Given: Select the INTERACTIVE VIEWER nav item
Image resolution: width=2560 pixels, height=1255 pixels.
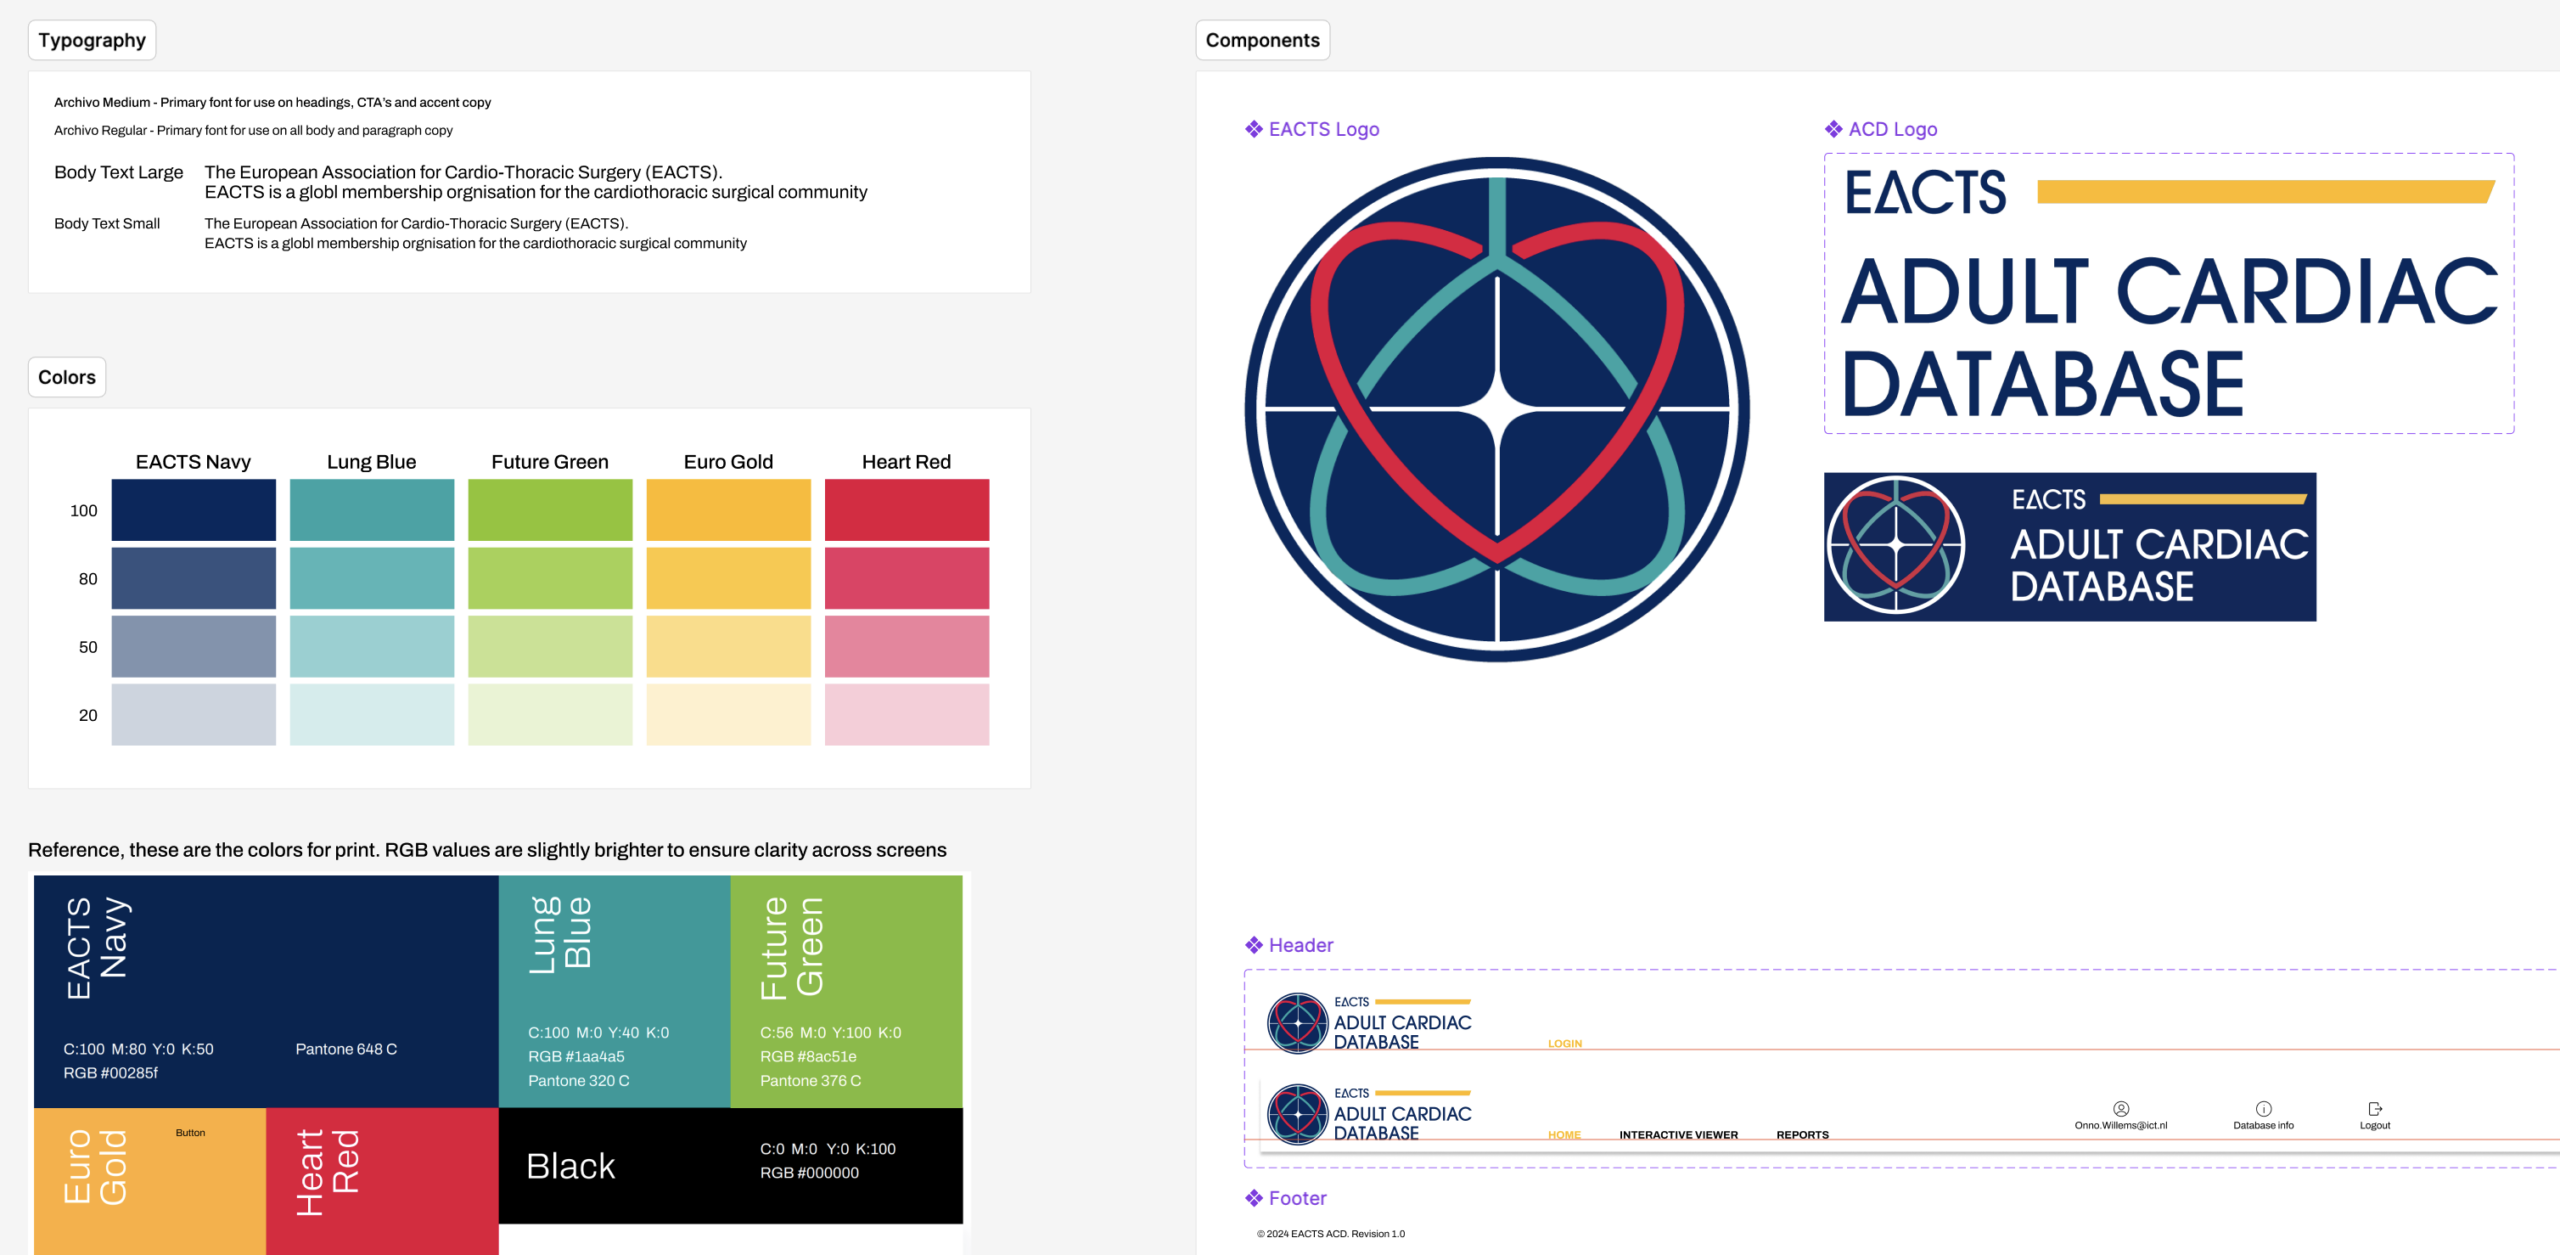Looking at the screenshot, I should point(1678,1134).
